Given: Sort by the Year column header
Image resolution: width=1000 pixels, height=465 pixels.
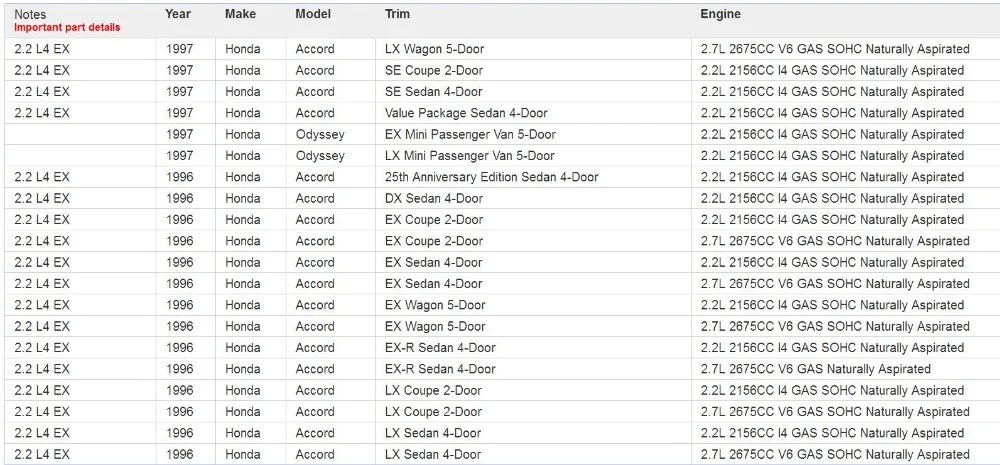Looking at the screenshot, I should (178, 14).
